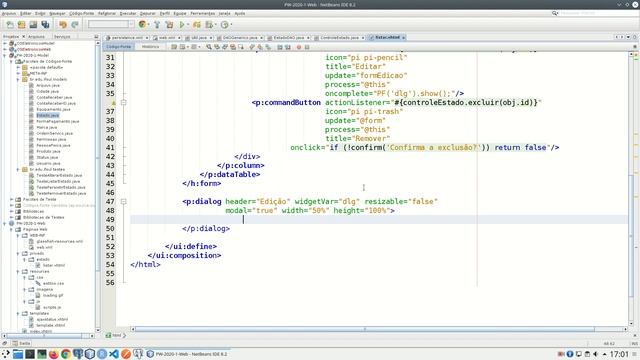Collapse the p:commandButton code fold at line 36
The width and height of the screenshot is (640, 360).
pyautogui.click(x=123, y=102)
